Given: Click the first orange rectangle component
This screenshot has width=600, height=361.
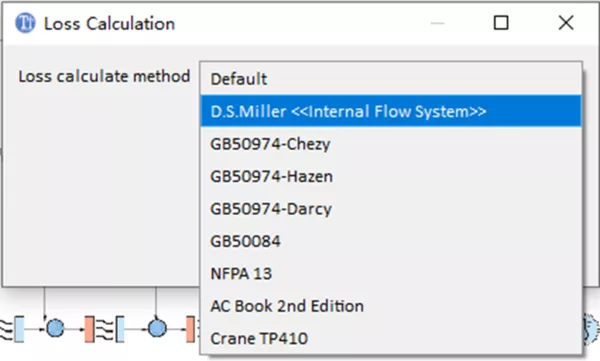Looking at the screenshot, I should [x=90, y=329].
